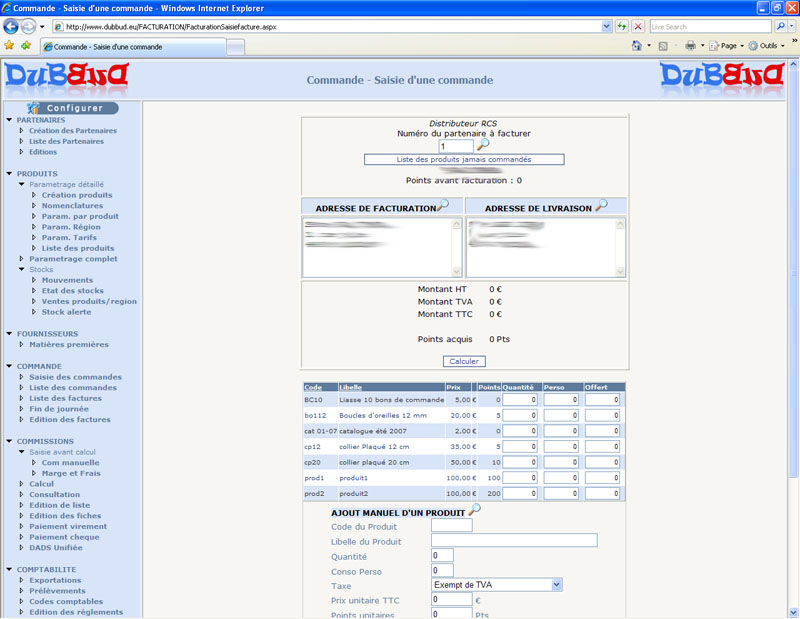
Task: Click the Favorites star icon
Action: [10, 46]
